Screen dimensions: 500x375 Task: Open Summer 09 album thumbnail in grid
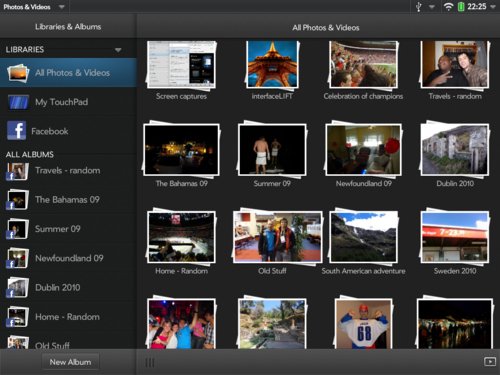click(272, 149)
